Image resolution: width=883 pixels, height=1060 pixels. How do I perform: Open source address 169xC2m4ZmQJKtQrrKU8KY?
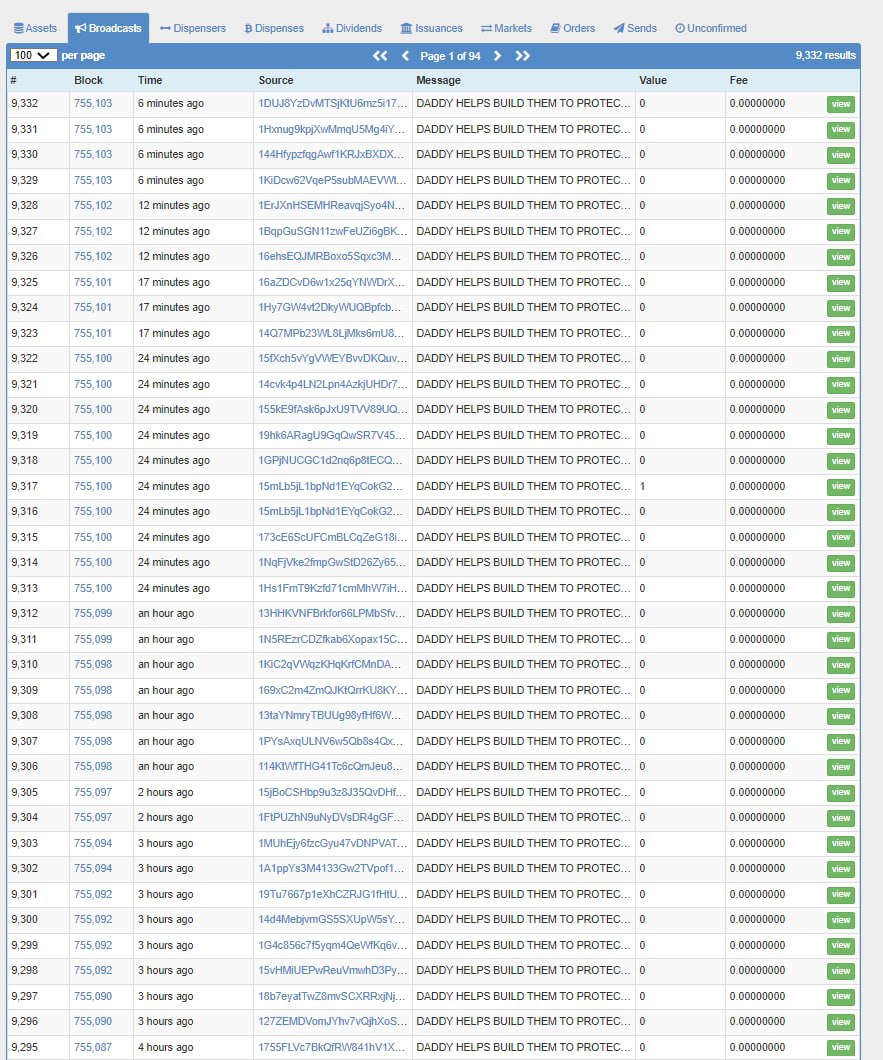tap(333, 690)
